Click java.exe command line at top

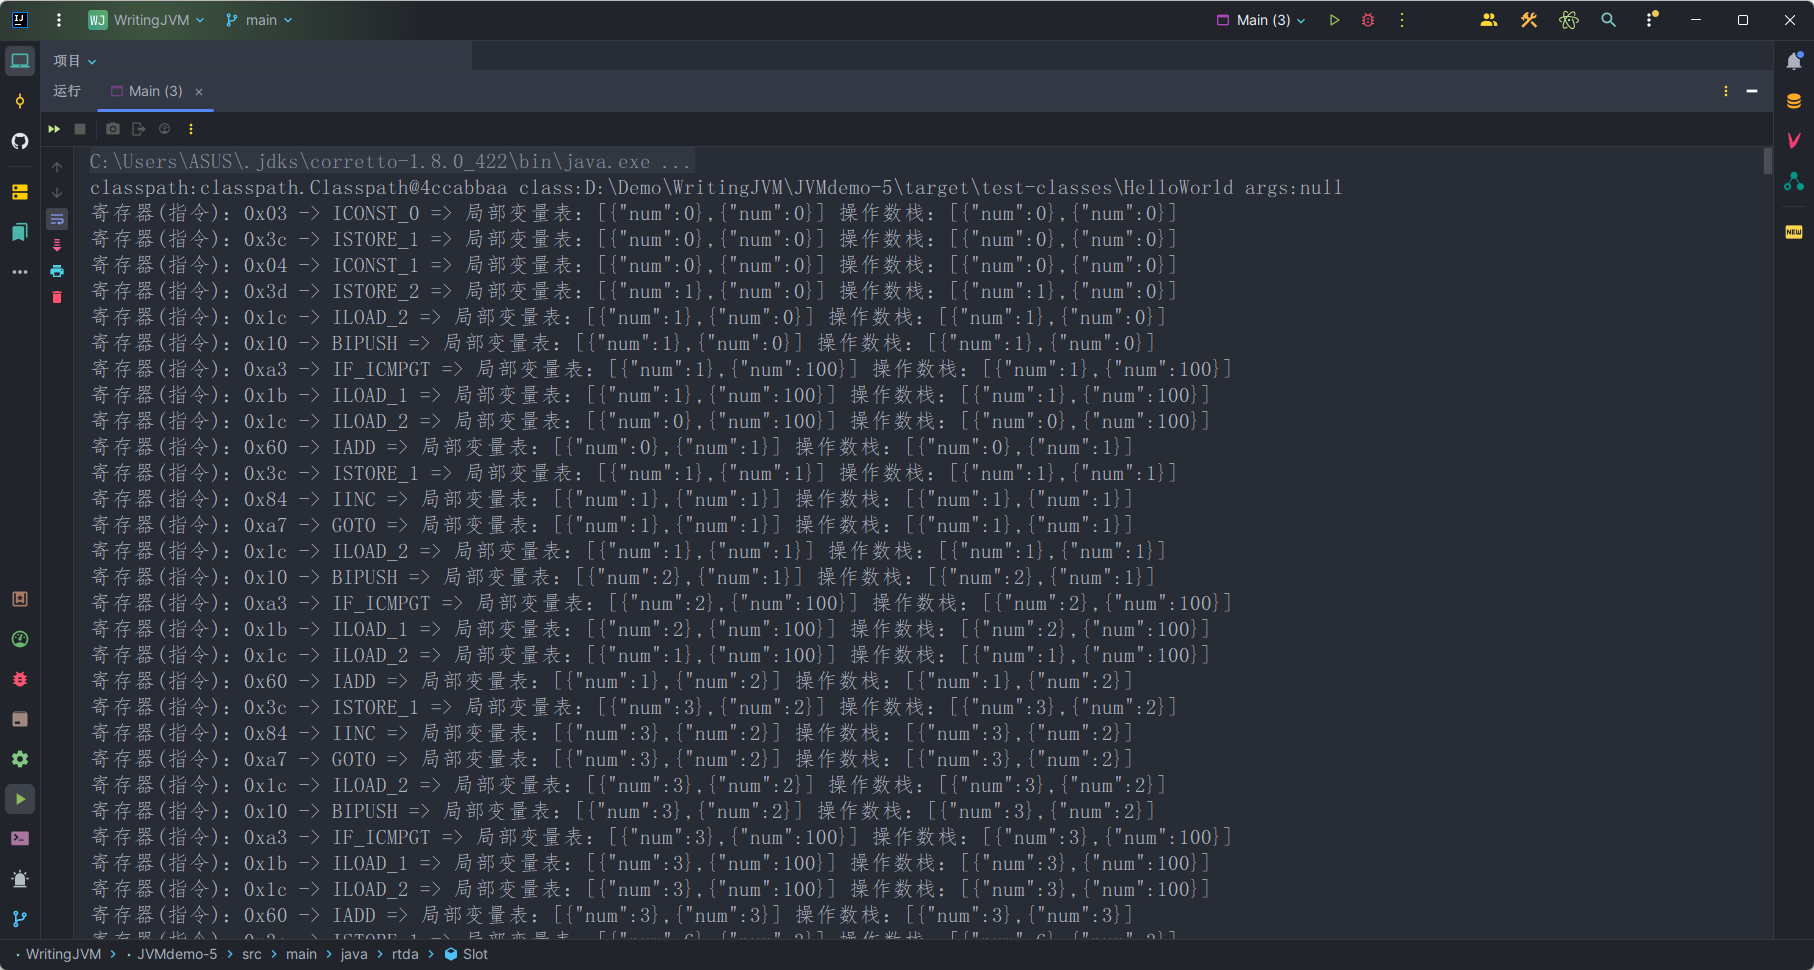tap(390, 161)
